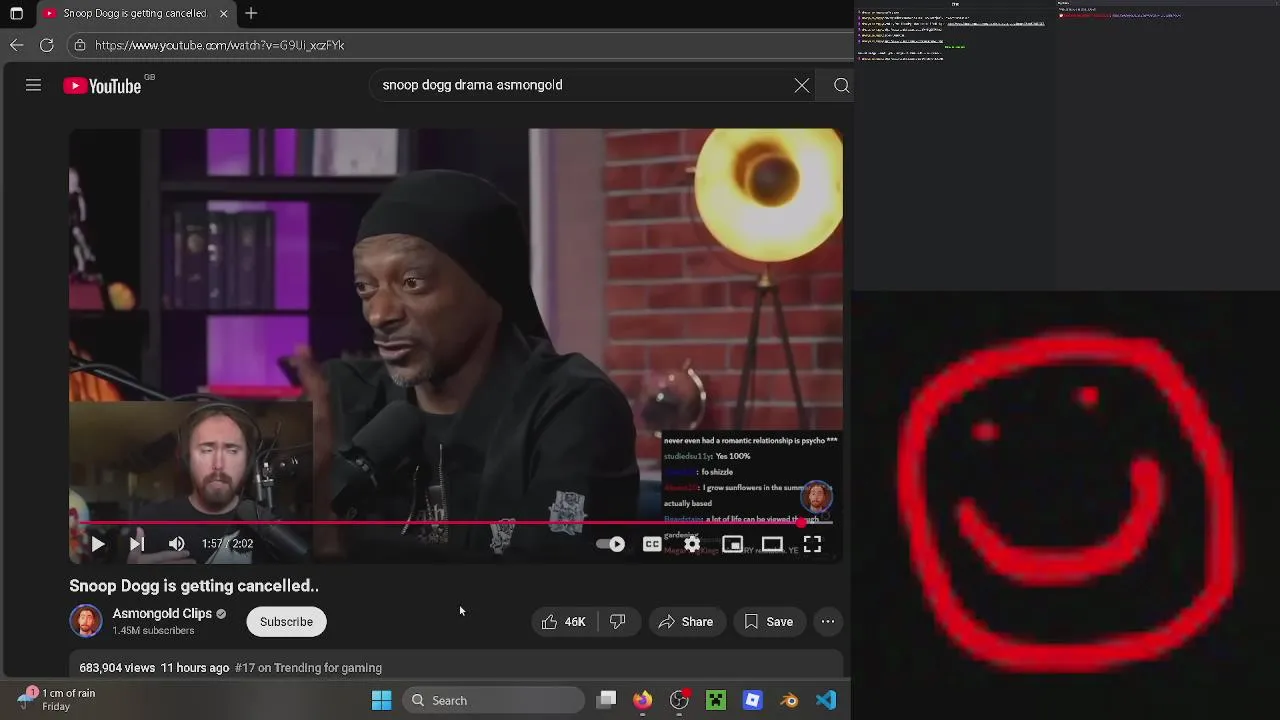Like the video with 46K likes
Viewport: 1280px width, 720px height.
[x=563, y=622]
